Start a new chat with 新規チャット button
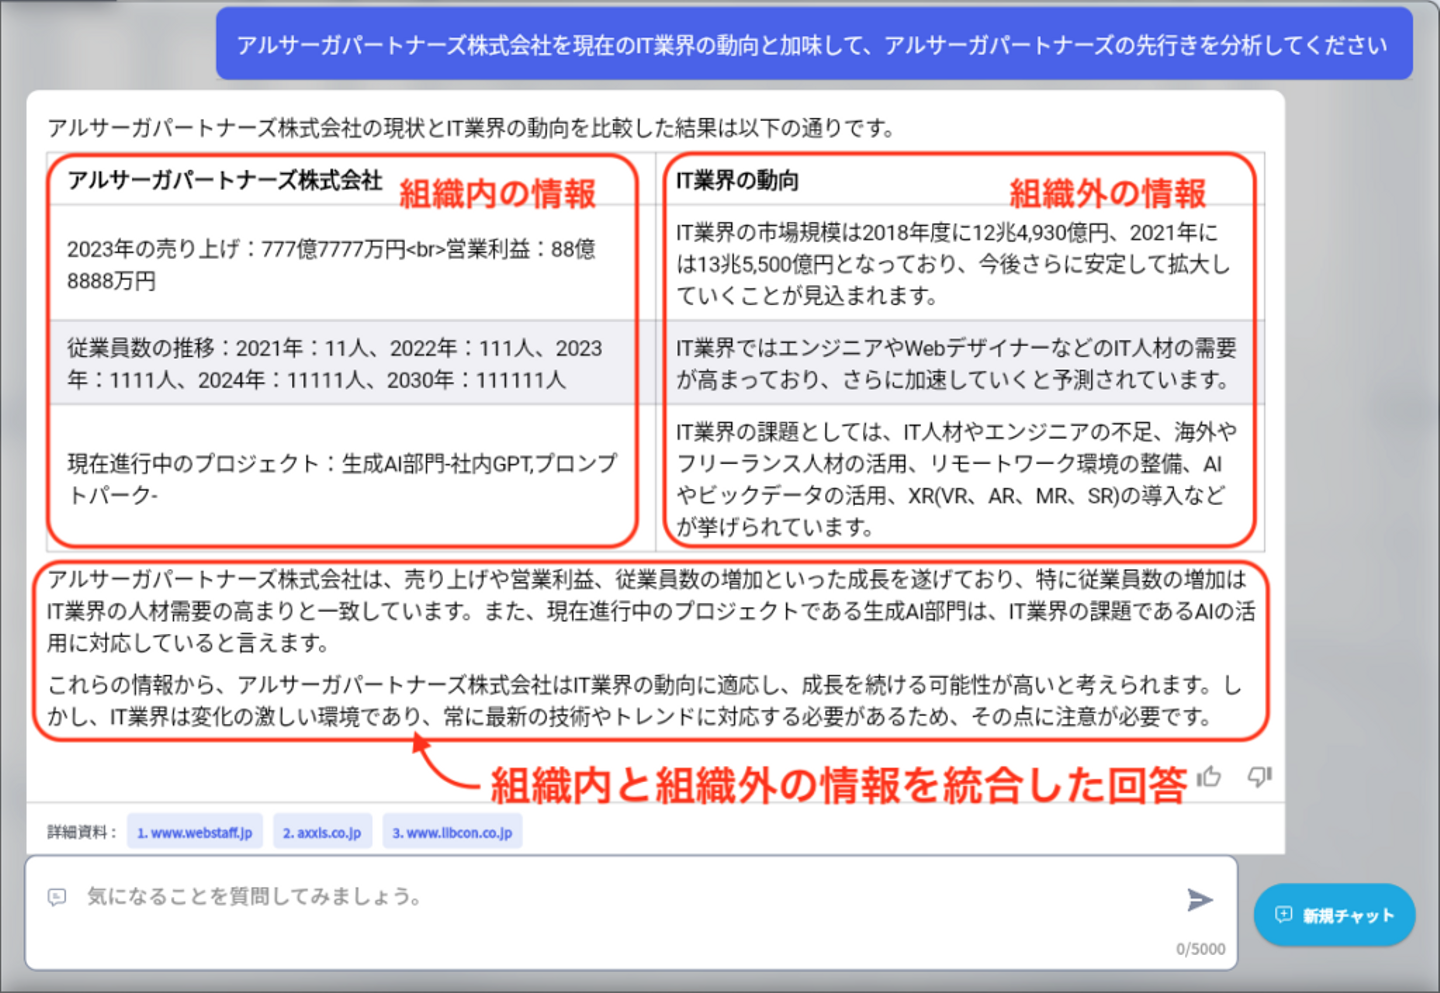1440x993 pixels. (x=1335, y=915)
